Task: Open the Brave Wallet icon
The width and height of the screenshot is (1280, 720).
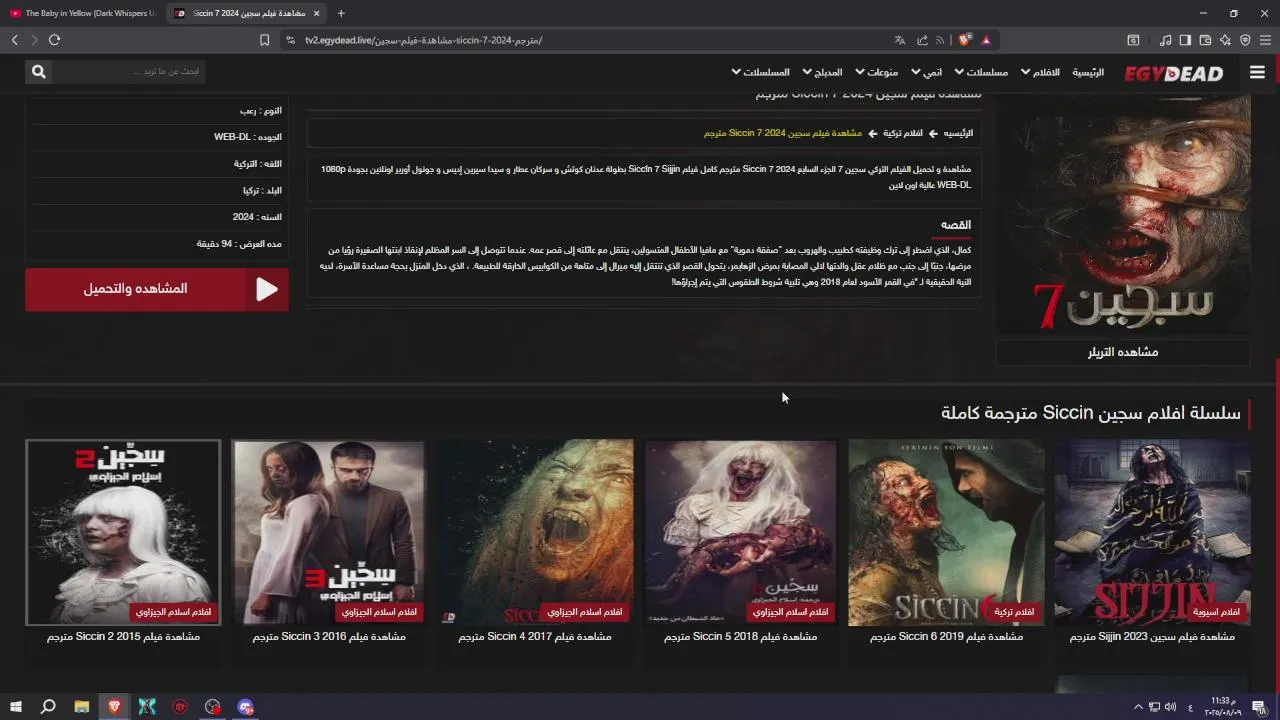Action: (1205, 40)
